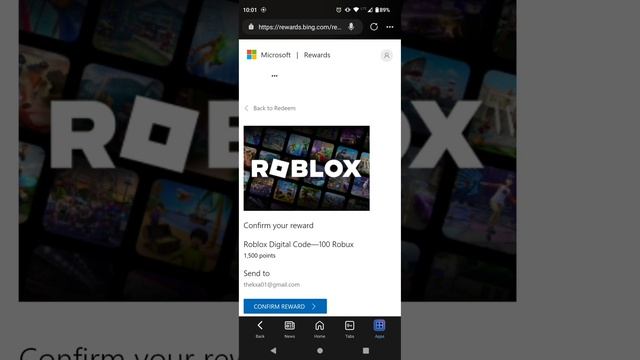
Task: Open the Rewards header link
Action: pyautogui.click(x=317, y=55)
